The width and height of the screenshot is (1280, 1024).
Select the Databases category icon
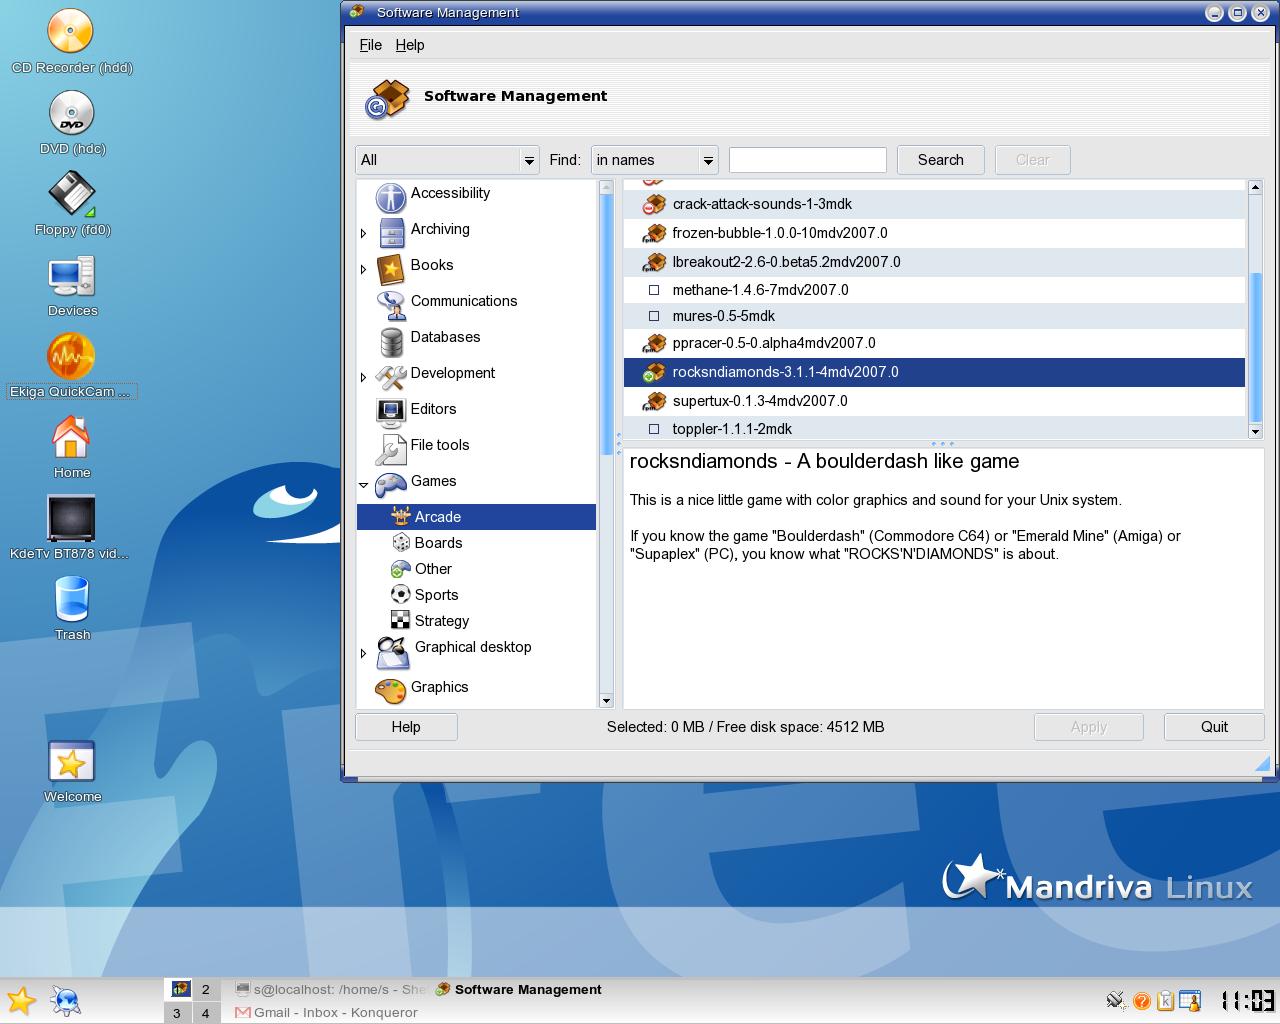point(392,341)
